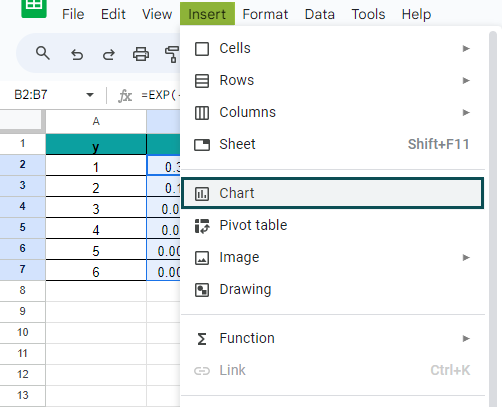The image size is (502, 407).
Task: Click the Rows icon in menu
Action: (202, 81)
